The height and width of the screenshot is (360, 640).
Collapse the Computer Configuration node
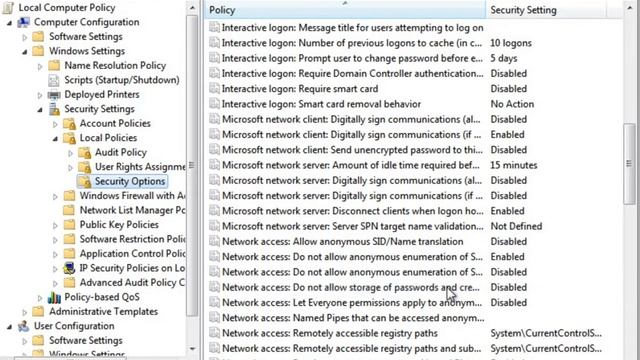[x=9, y=23]
